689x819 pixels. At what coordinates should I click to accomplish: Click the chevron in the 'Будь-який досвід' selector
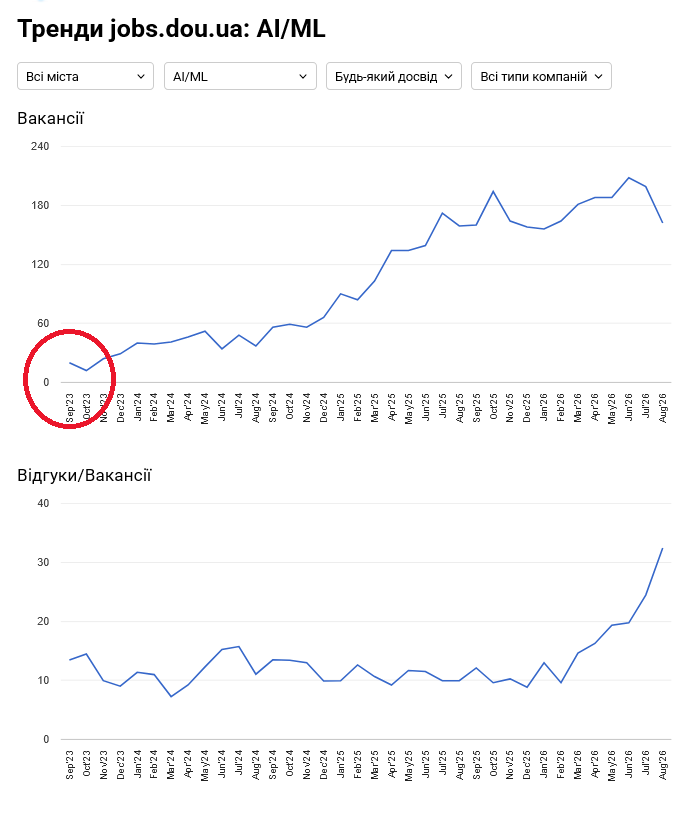[x=449, y=76]
